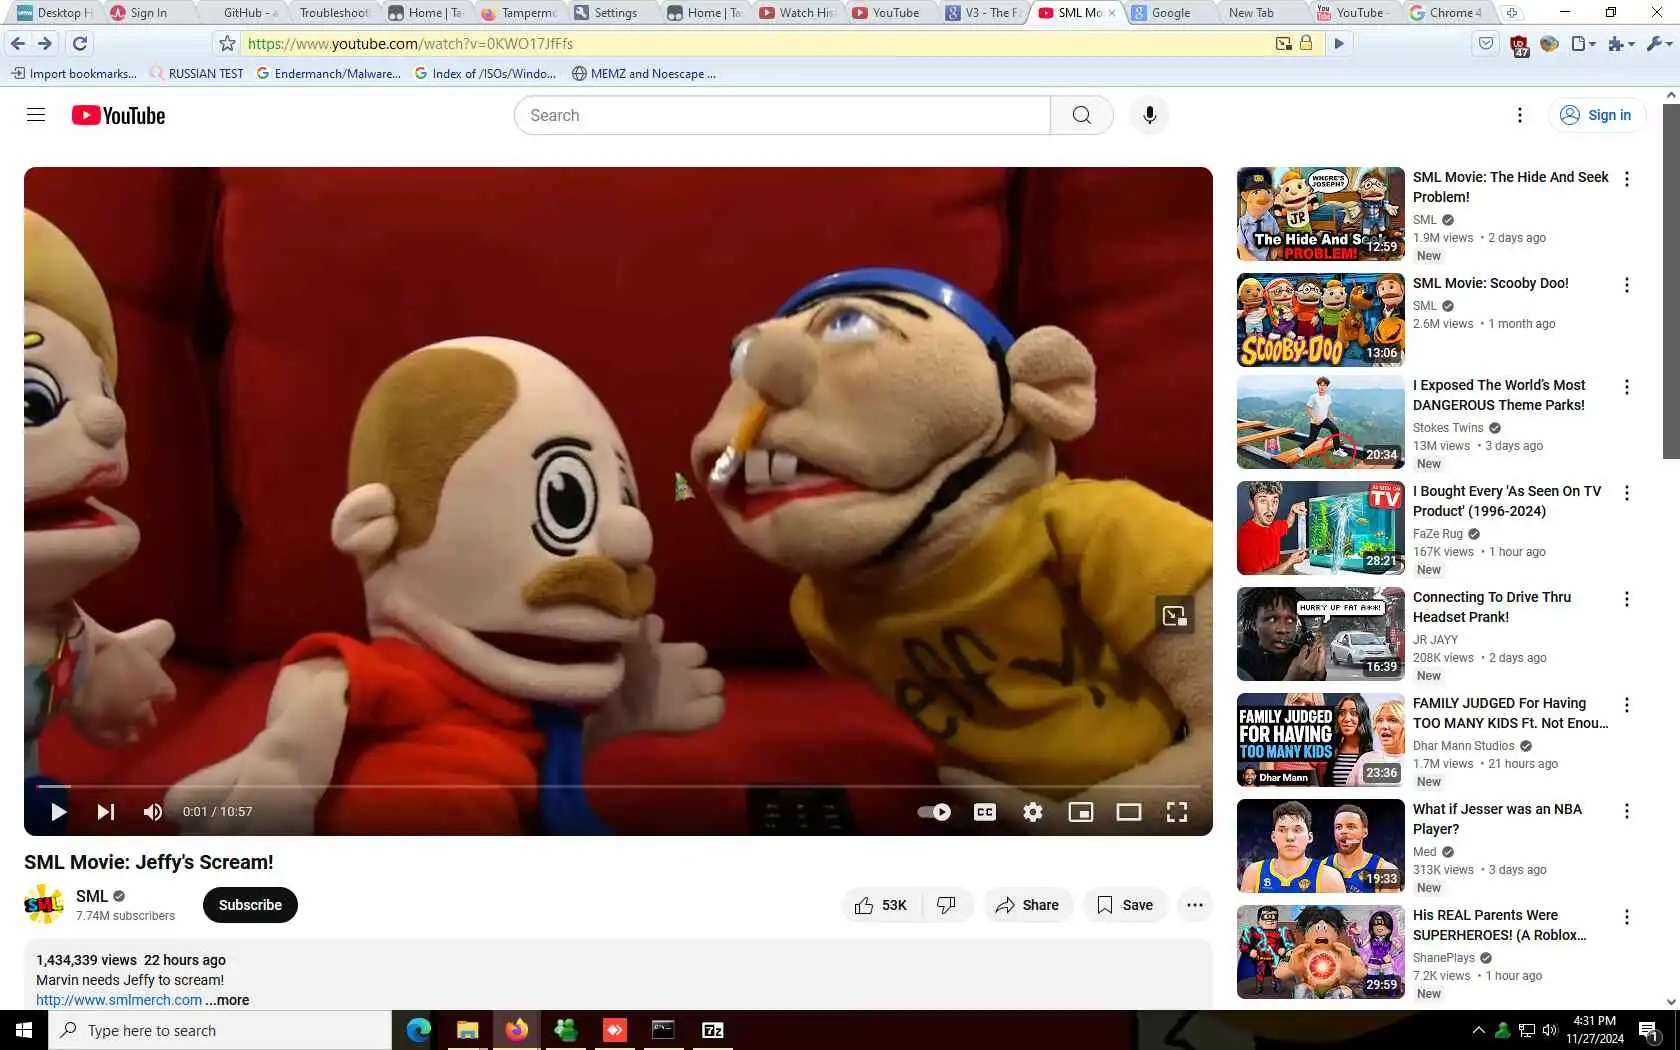Image resolution: width=1680 pixels, height=1050 pixels.
Task: Open the YouTube guide hamburger menu
Action: tap(36, 115)
